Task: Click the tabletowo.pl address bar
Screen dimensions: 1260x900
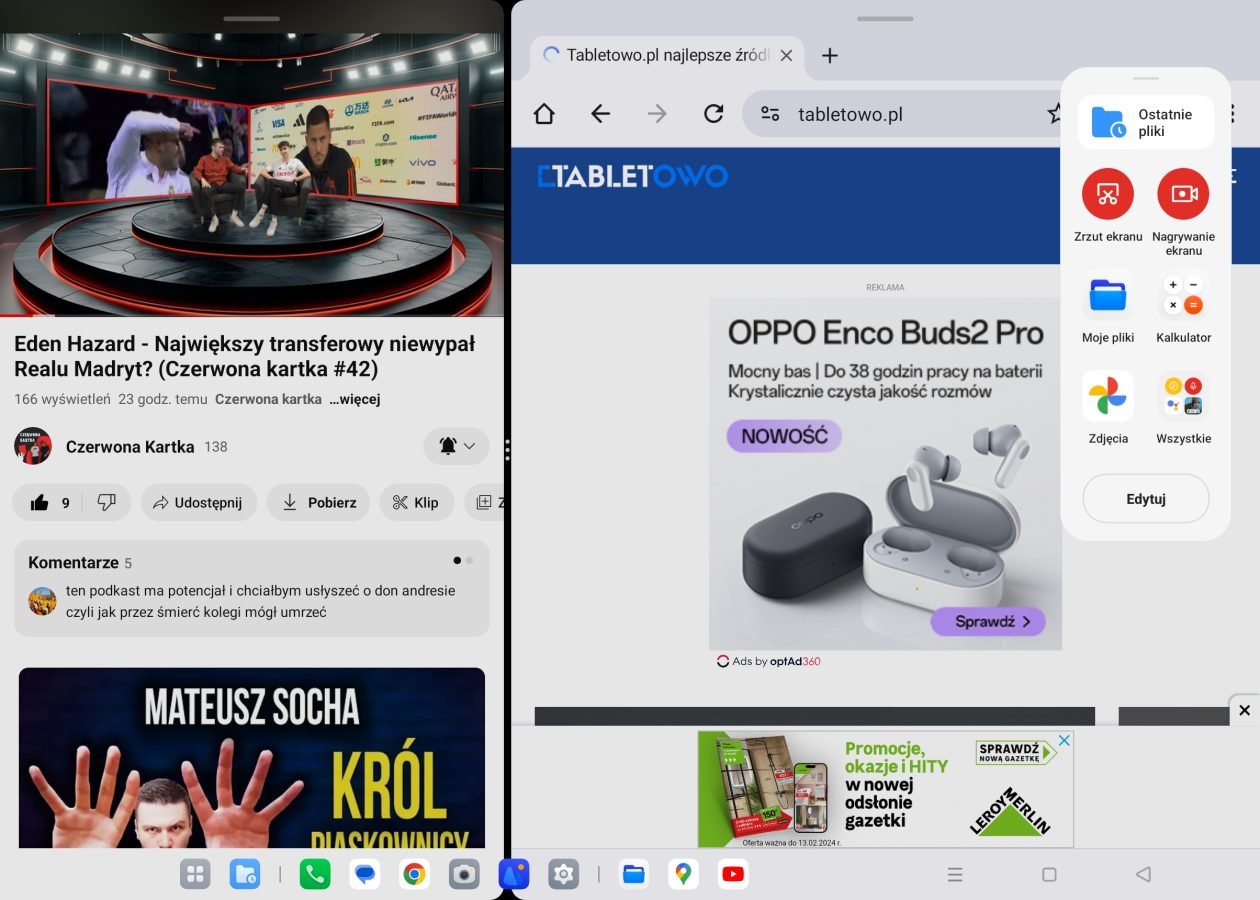Action: click(900, 114)
